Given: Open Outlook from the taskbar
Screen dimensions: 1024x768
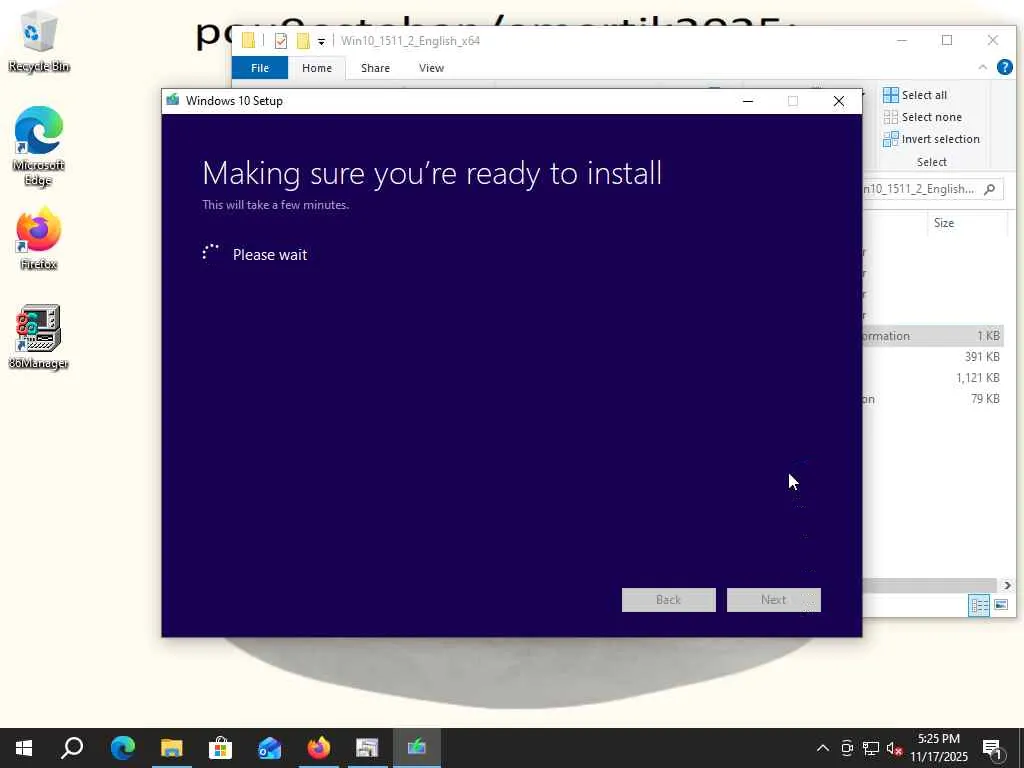Looking at the screenshot, I should (x=269, y=748).
